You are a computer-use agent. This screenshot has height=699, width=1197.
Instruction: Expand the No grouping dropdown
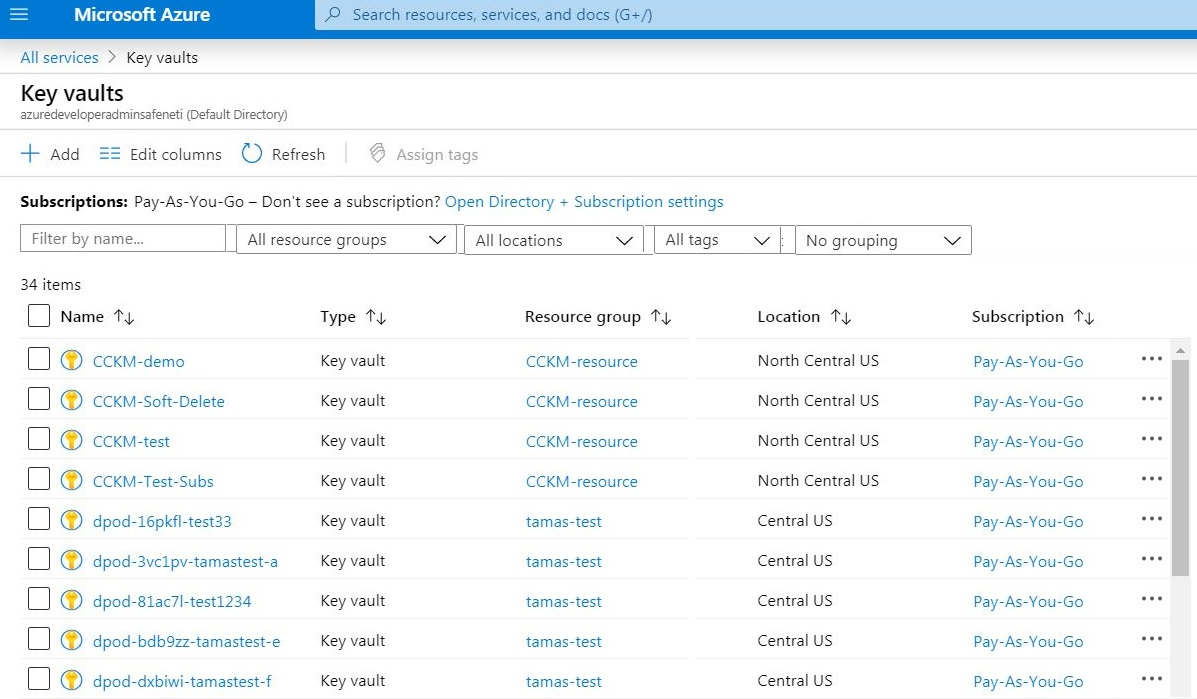point(882,240)
